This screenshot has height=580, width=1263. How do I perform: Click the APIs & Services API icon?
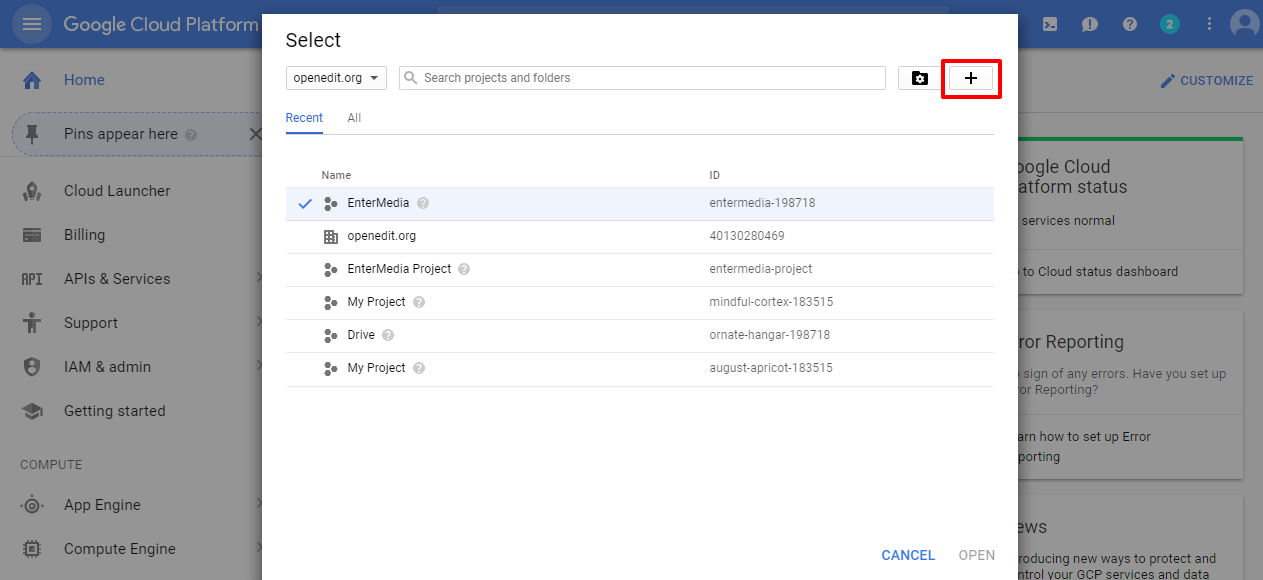click(32, 279)
